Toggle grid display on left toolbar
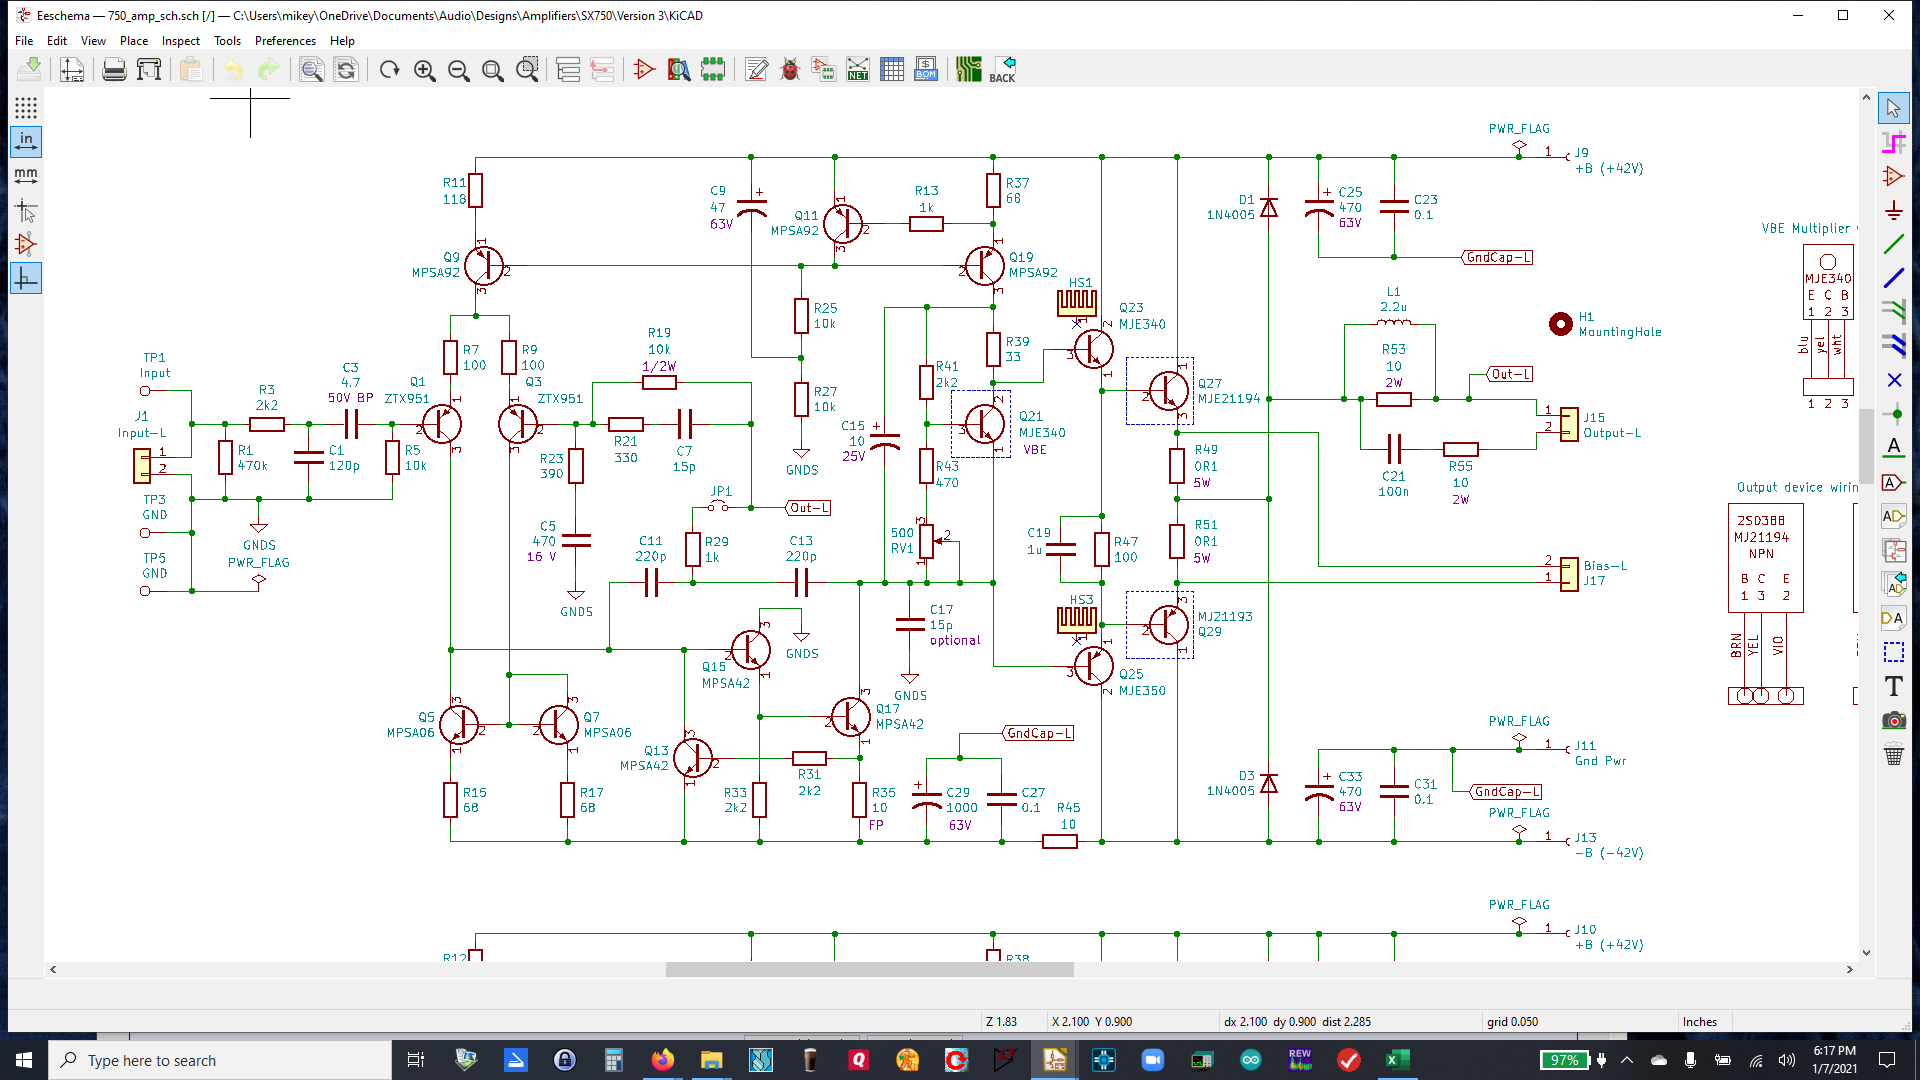The image size is (1920, 1080). coord(26,108)
